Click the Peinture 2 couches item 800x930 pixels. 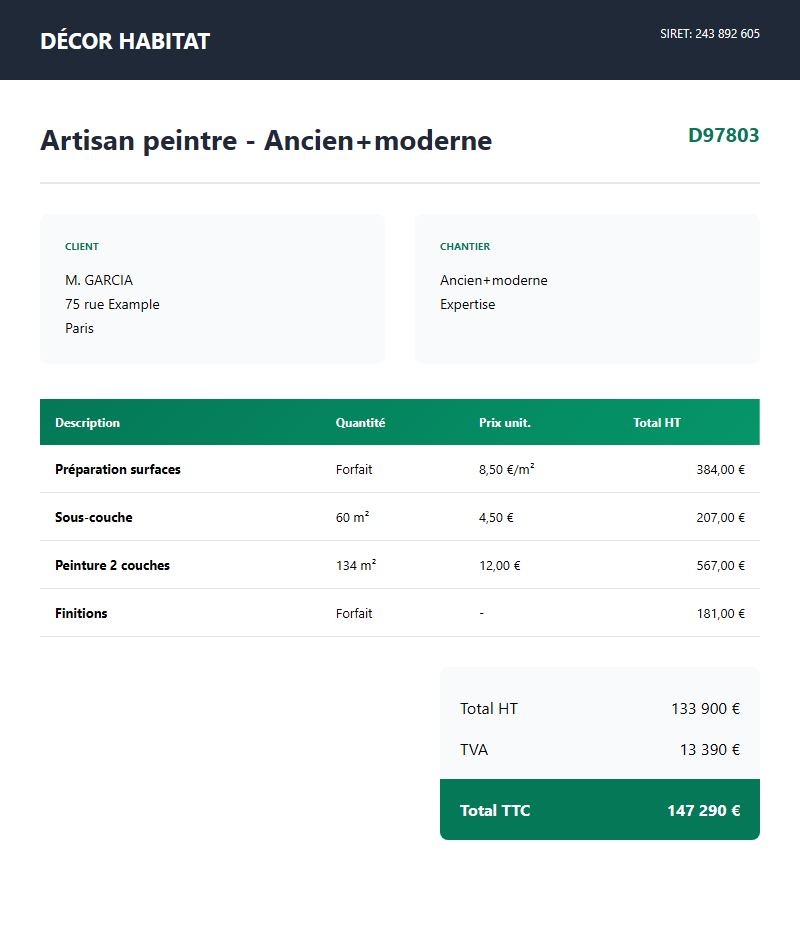click(112, 565)
